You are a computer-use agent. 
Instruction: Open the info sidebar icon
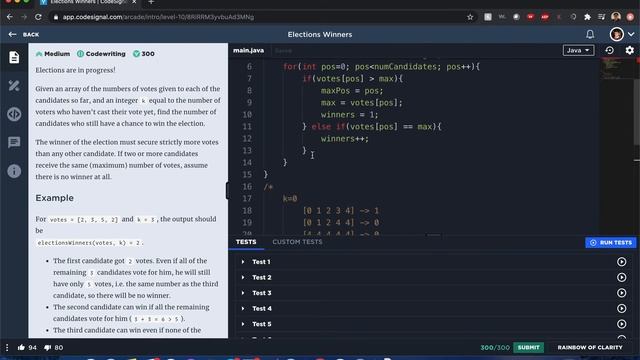[x=14, y=171]
